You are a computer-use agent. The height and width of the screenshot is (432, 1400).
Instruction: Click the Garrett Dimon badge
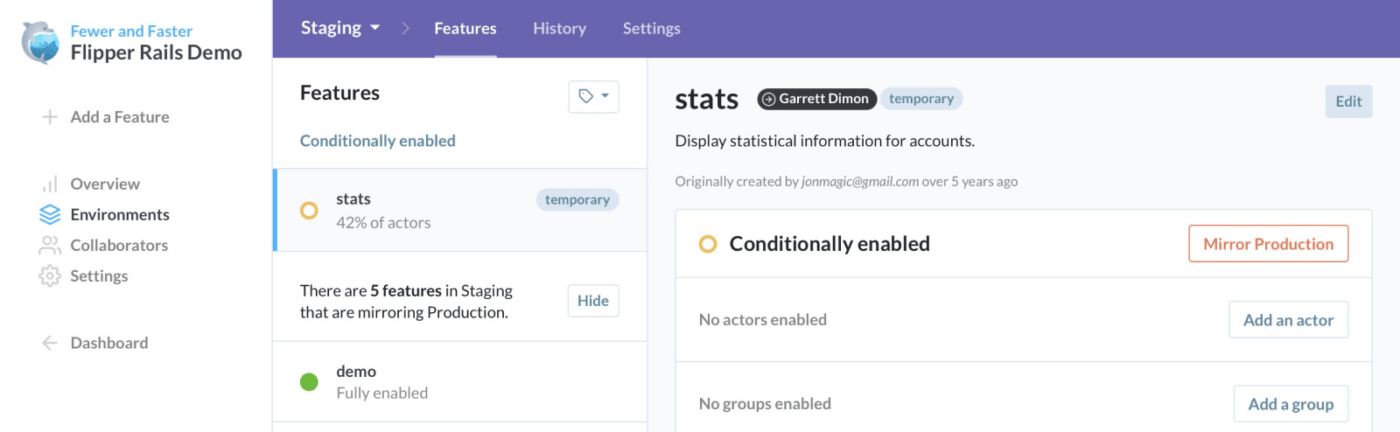[x=817, y=99]
